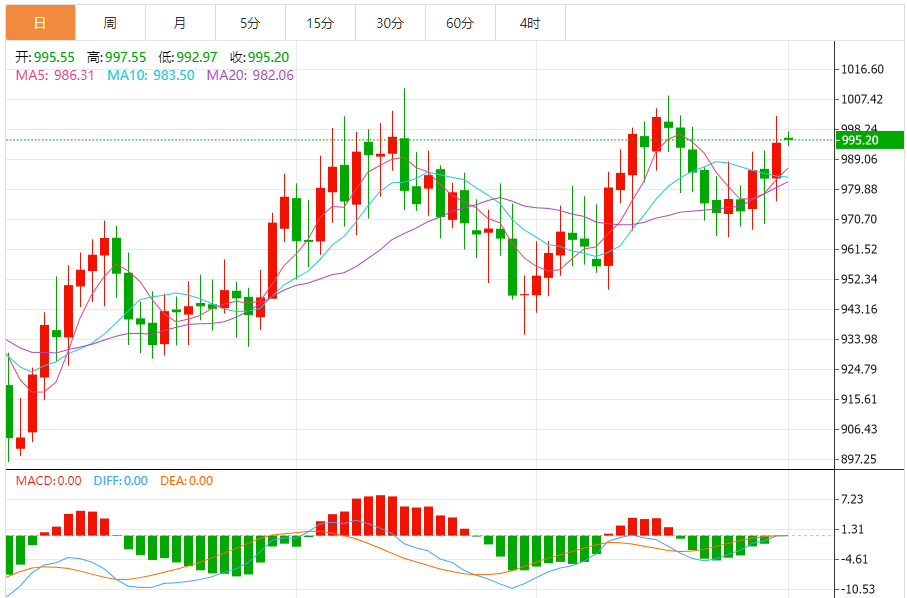Viewport: 907px width, 598px height.
Task: Click the 收:995.20 close price value
Action: [260, 57]
